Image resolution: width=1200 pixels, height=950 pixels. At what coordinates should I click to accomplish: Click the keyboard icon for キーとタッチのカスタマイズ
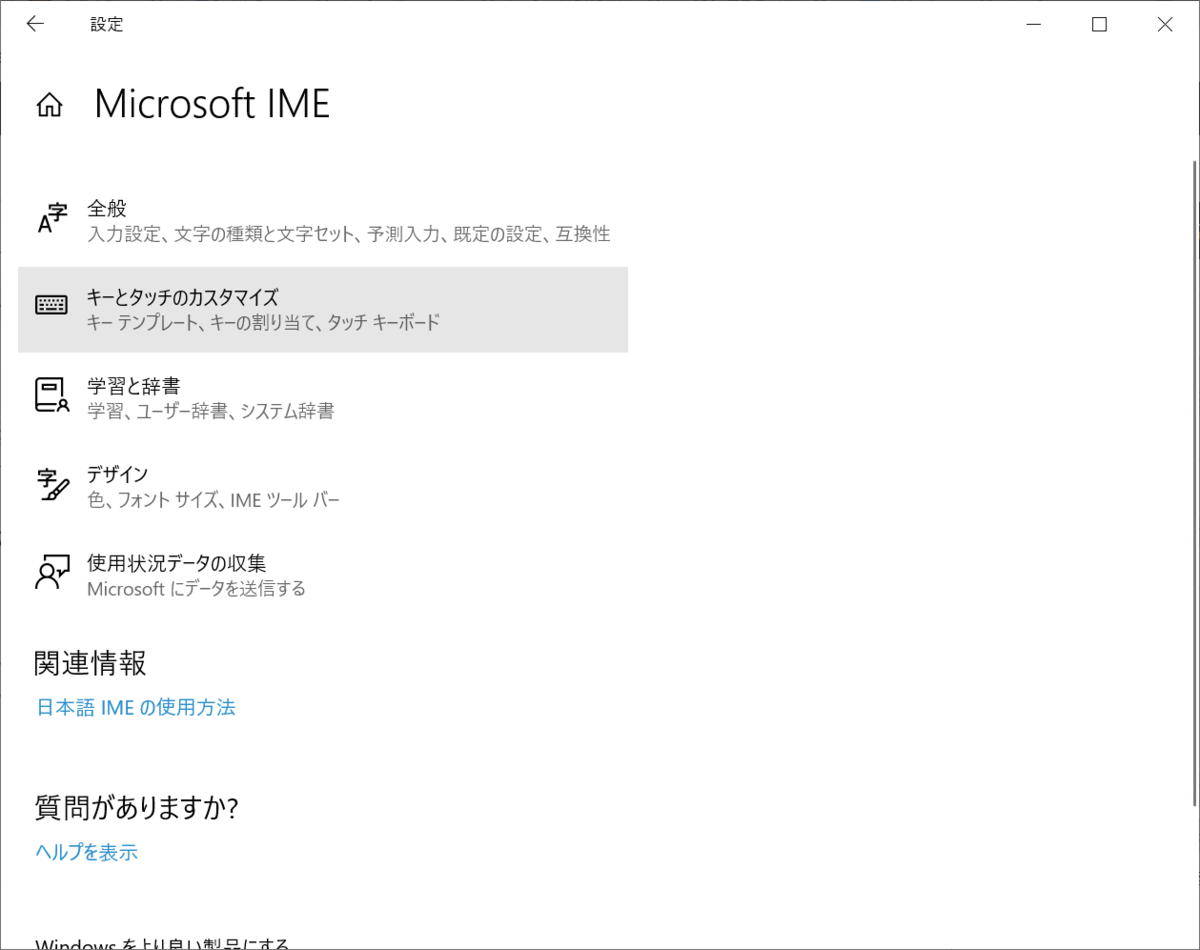point(52,305)
